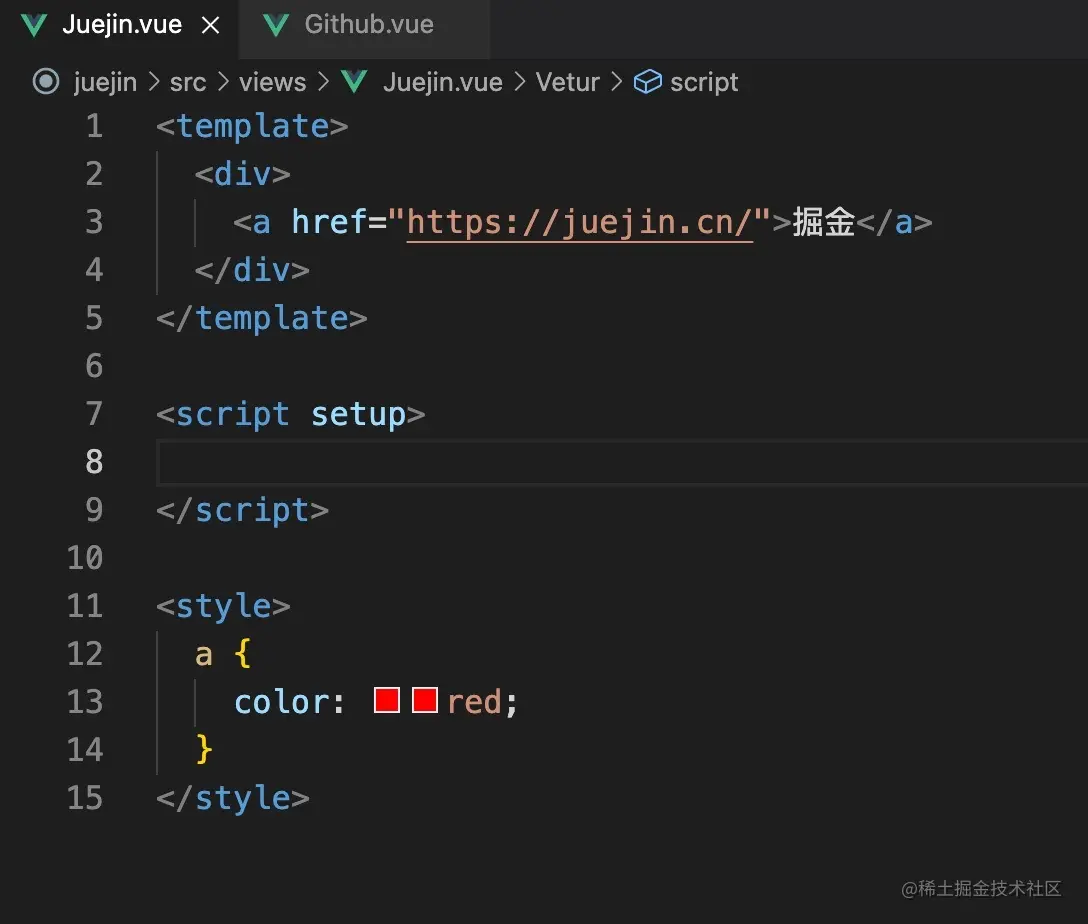Image resolution: width=1088 pixels, height=924 pixels.
Task: Click the opening <template> tag text
Action: (x=252, y=127)
